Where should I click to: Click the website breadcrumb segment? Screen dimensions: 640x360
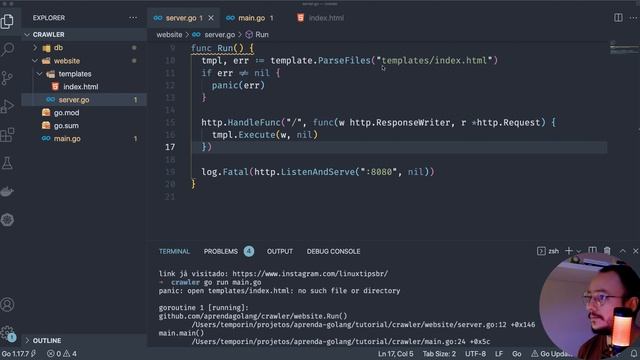pos(169,35)
